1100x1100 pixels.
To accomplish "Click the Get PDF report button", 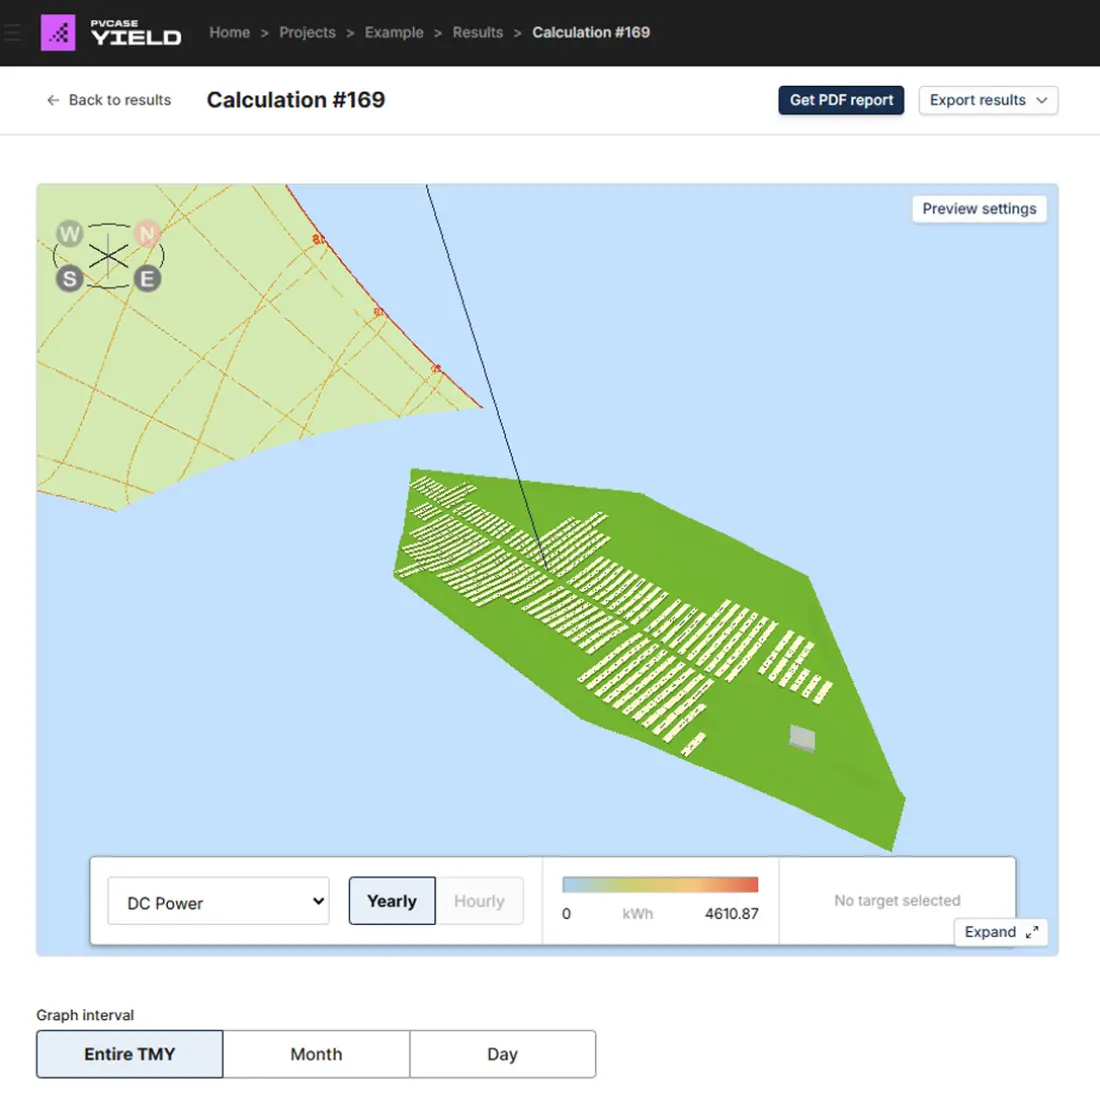I will (841, 100).
